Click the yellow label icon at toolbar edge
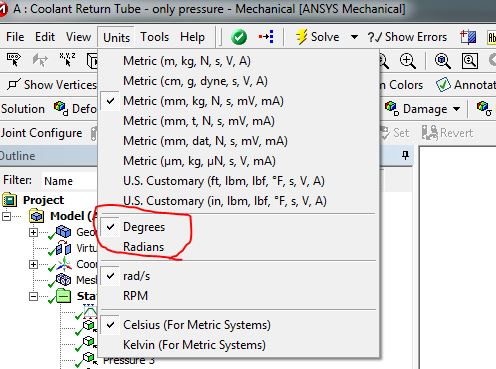This screenshot has width=496, height=369. (492, 37)
